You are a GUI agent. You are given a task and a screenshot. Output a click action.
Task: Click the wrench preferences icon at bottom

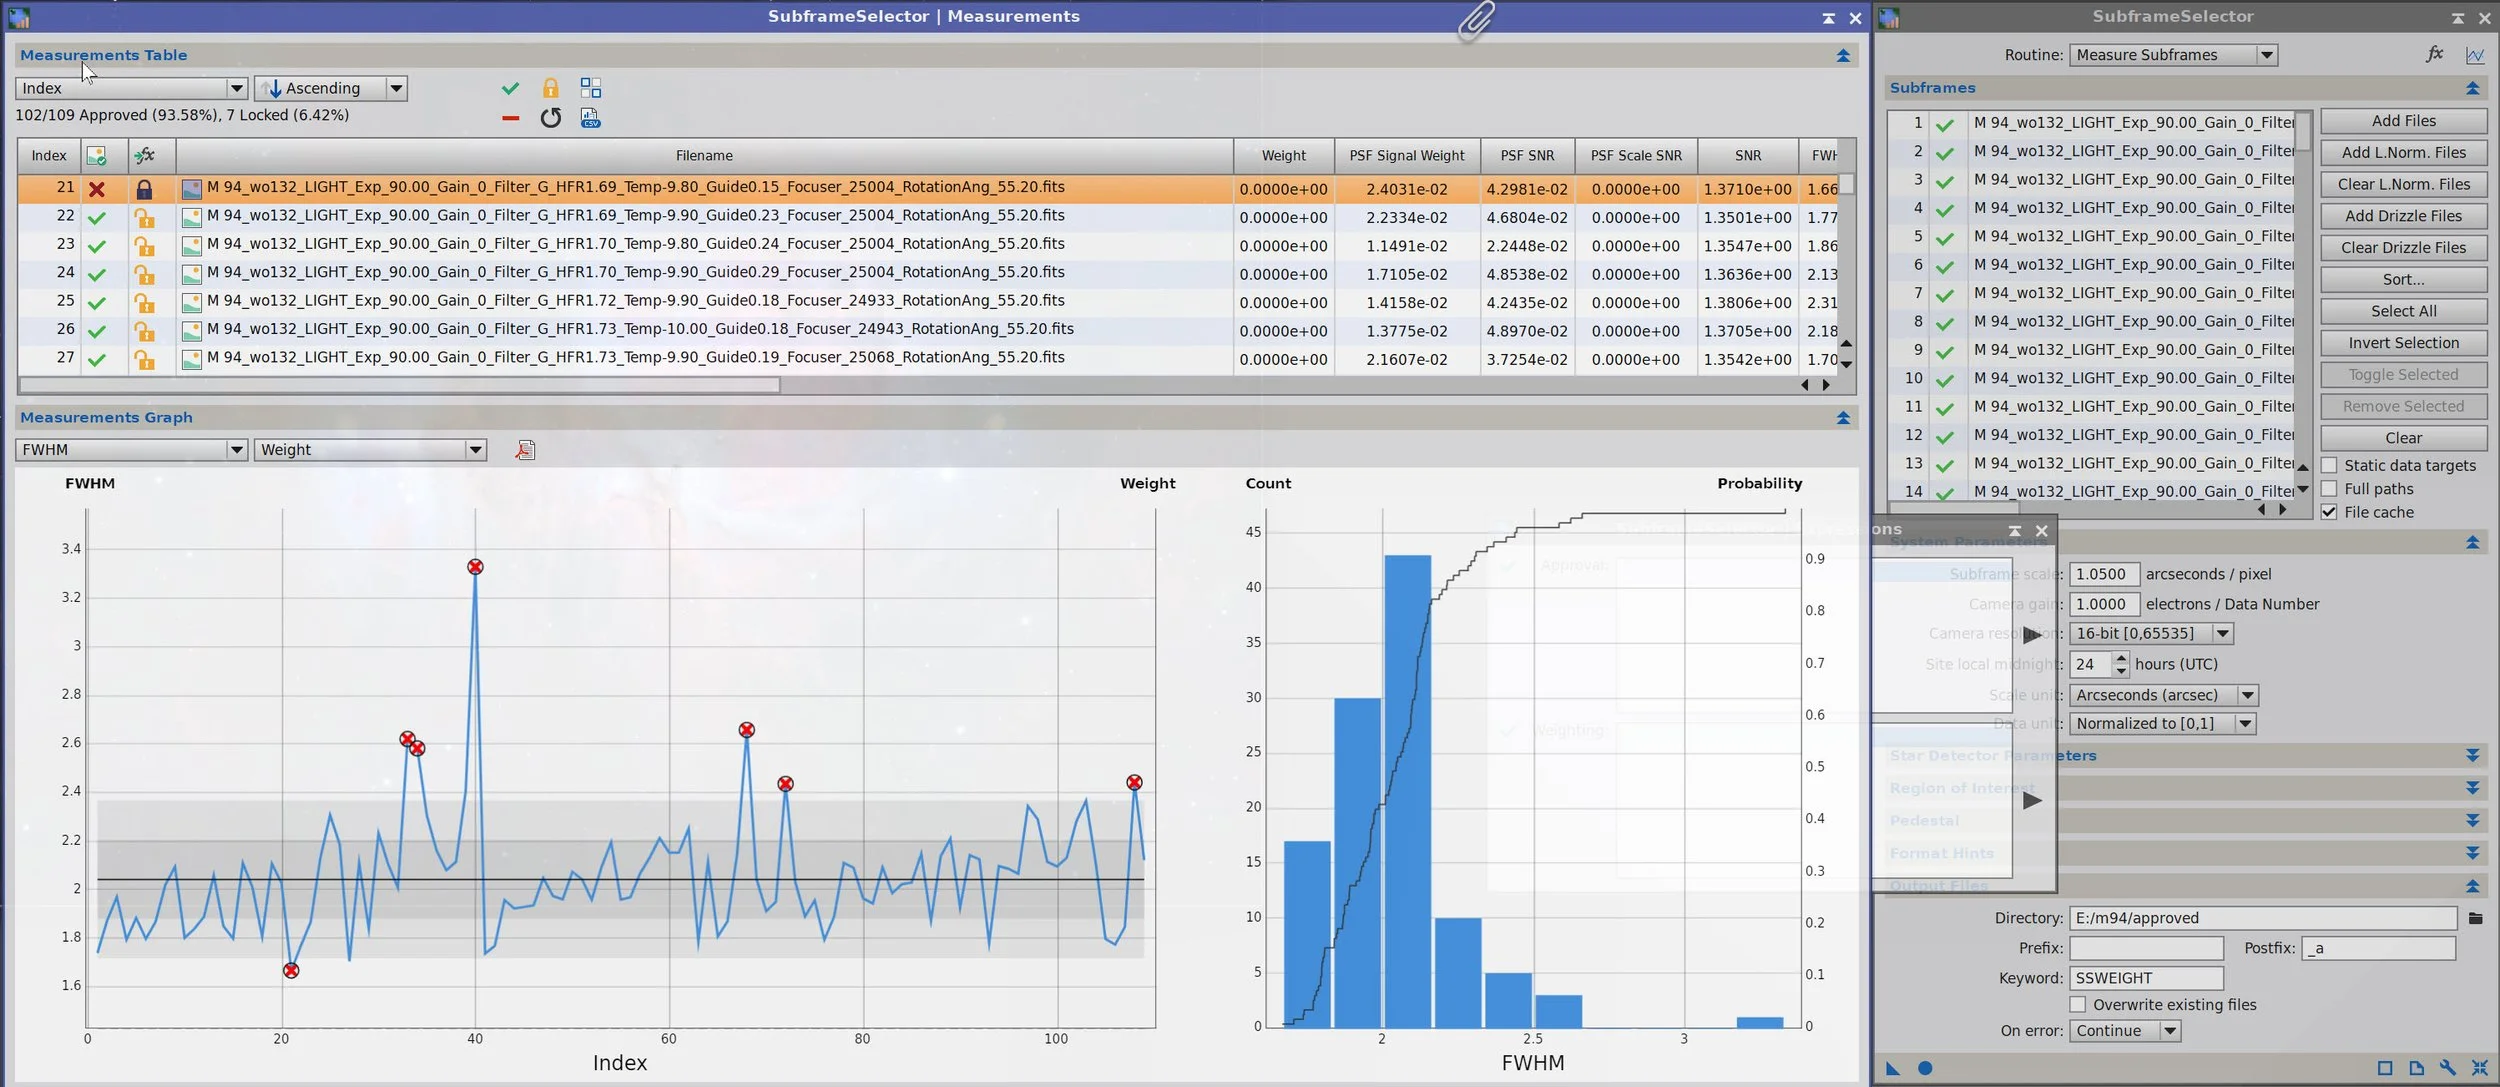2448,1068
